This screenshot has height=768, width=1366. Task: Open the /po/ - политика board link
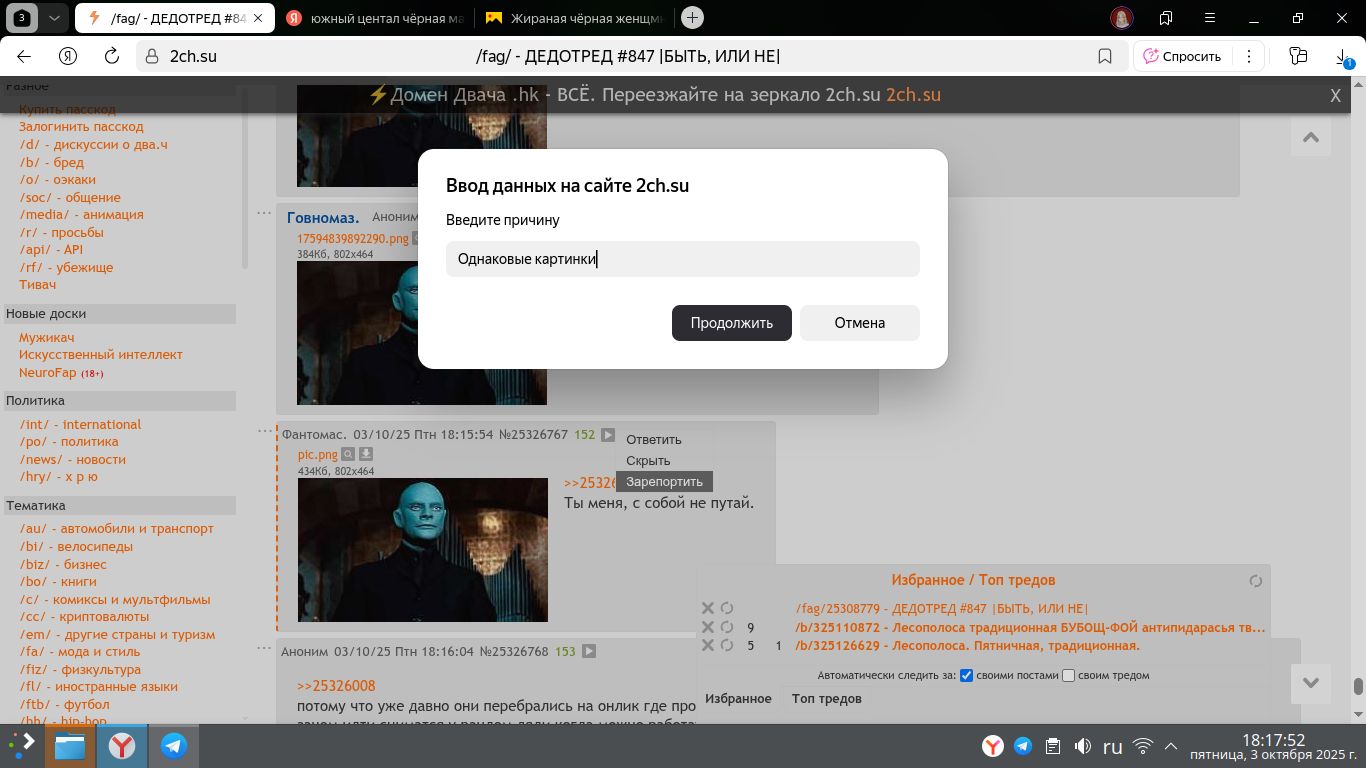69,442
